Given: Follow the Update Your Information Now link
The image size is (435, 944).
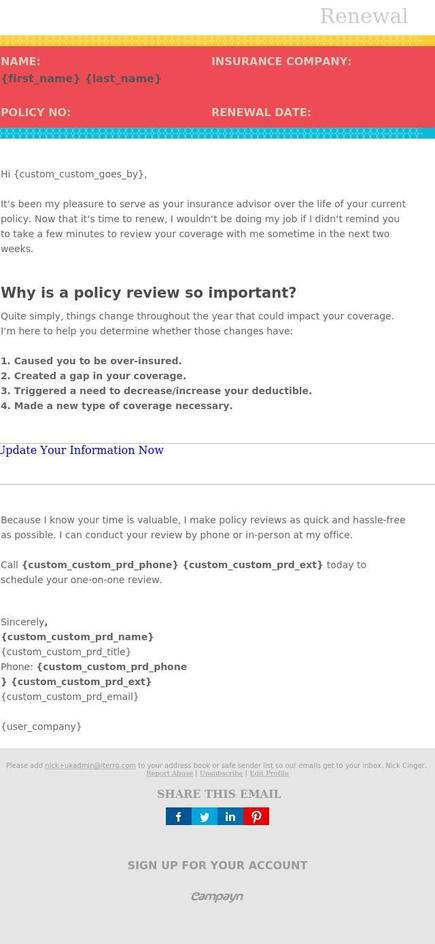Looking at the screenshot, I should (82, 450).
